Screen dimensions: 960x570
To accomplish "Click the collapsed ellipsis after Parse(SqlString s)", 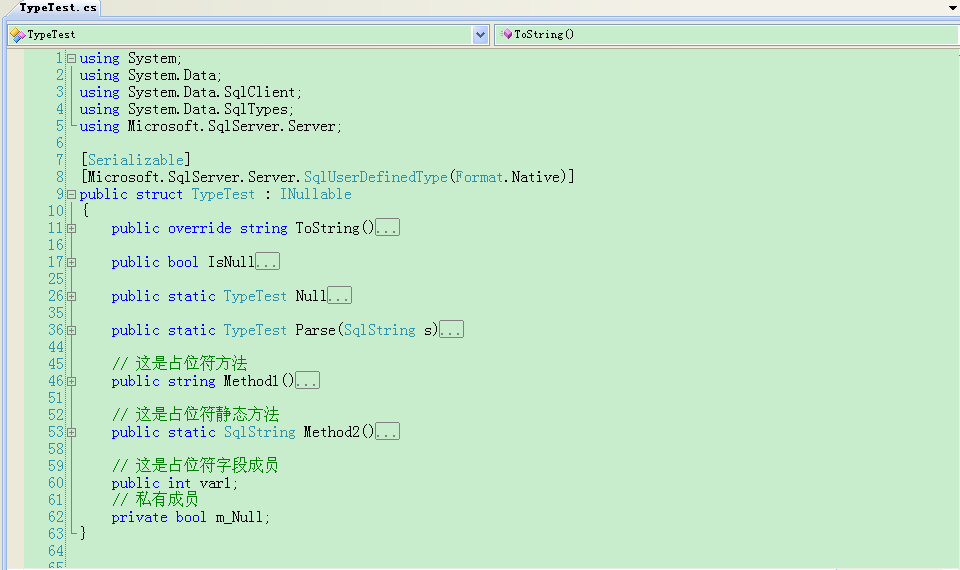I will [x=451, y=329].
